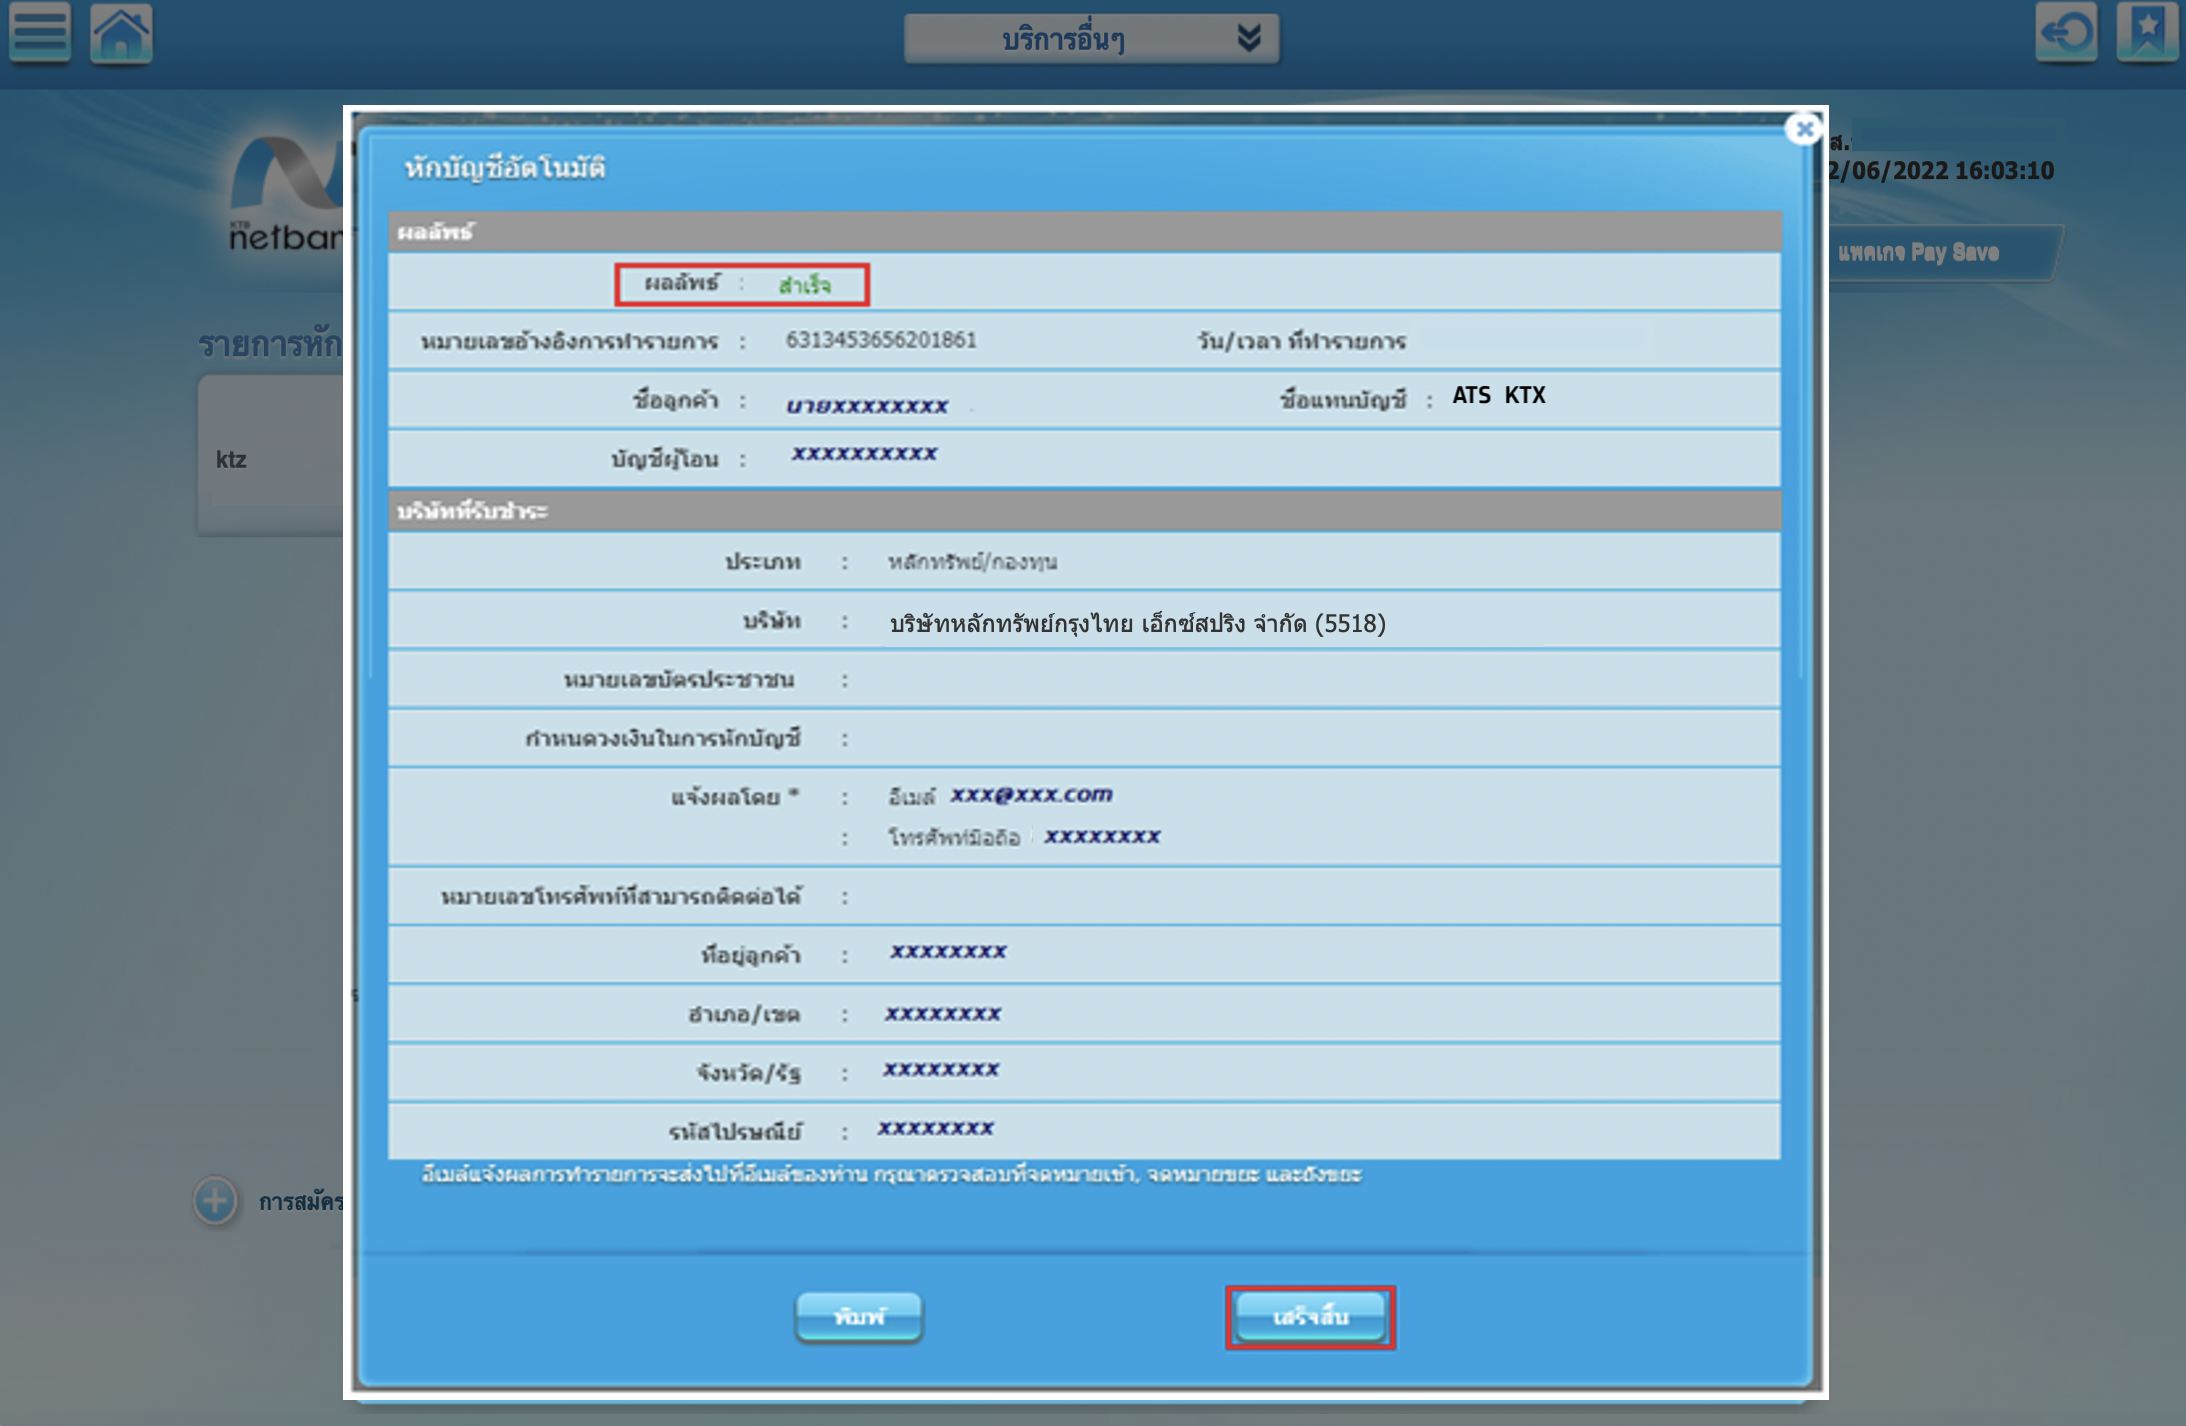Open the hamburger main menu icon
Screen dimensions: 2186x1426
(x=40, y=32)
